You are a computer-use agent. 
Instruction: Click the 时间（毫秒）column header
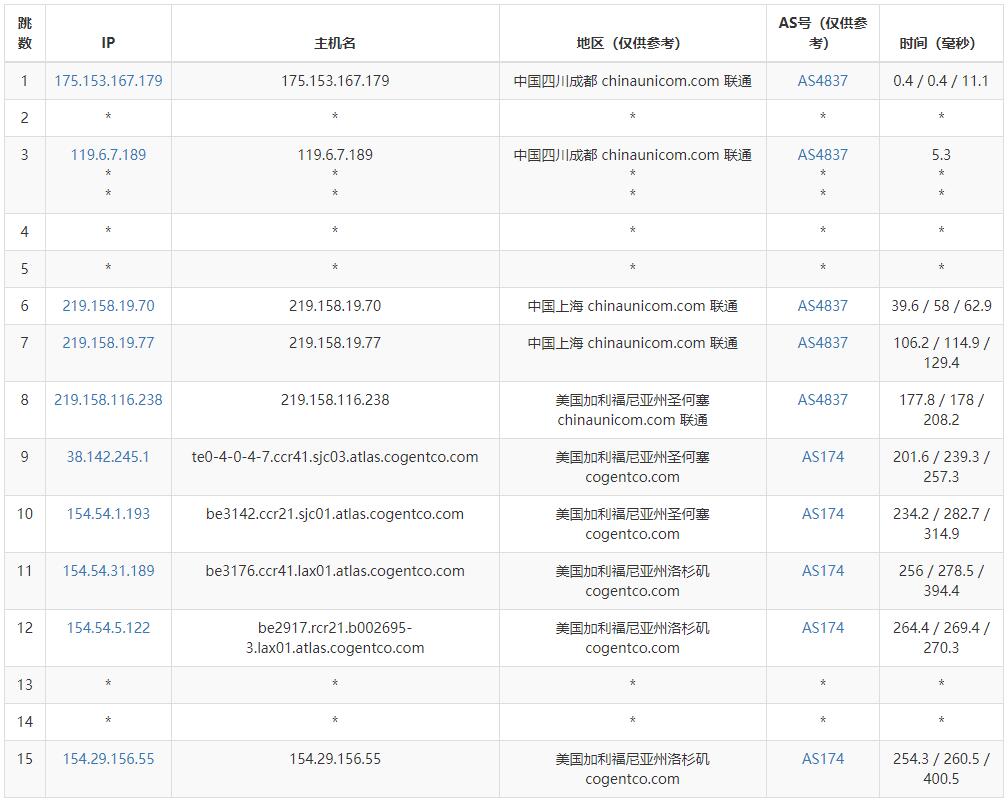pos(939,42)
